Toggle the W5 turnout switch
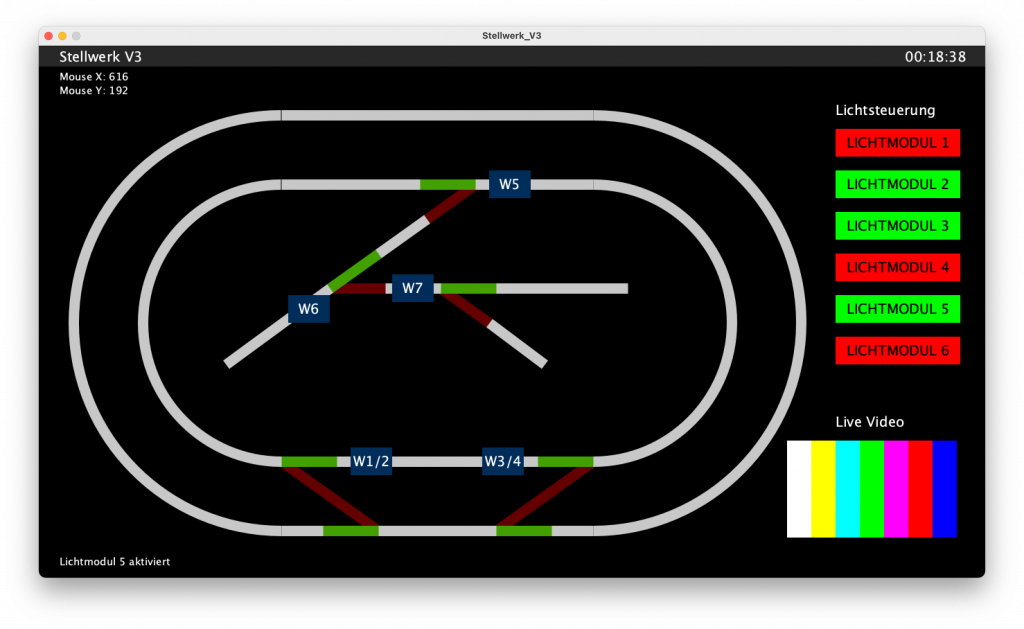Screen dimensions: 1024x629 [509, 184]
